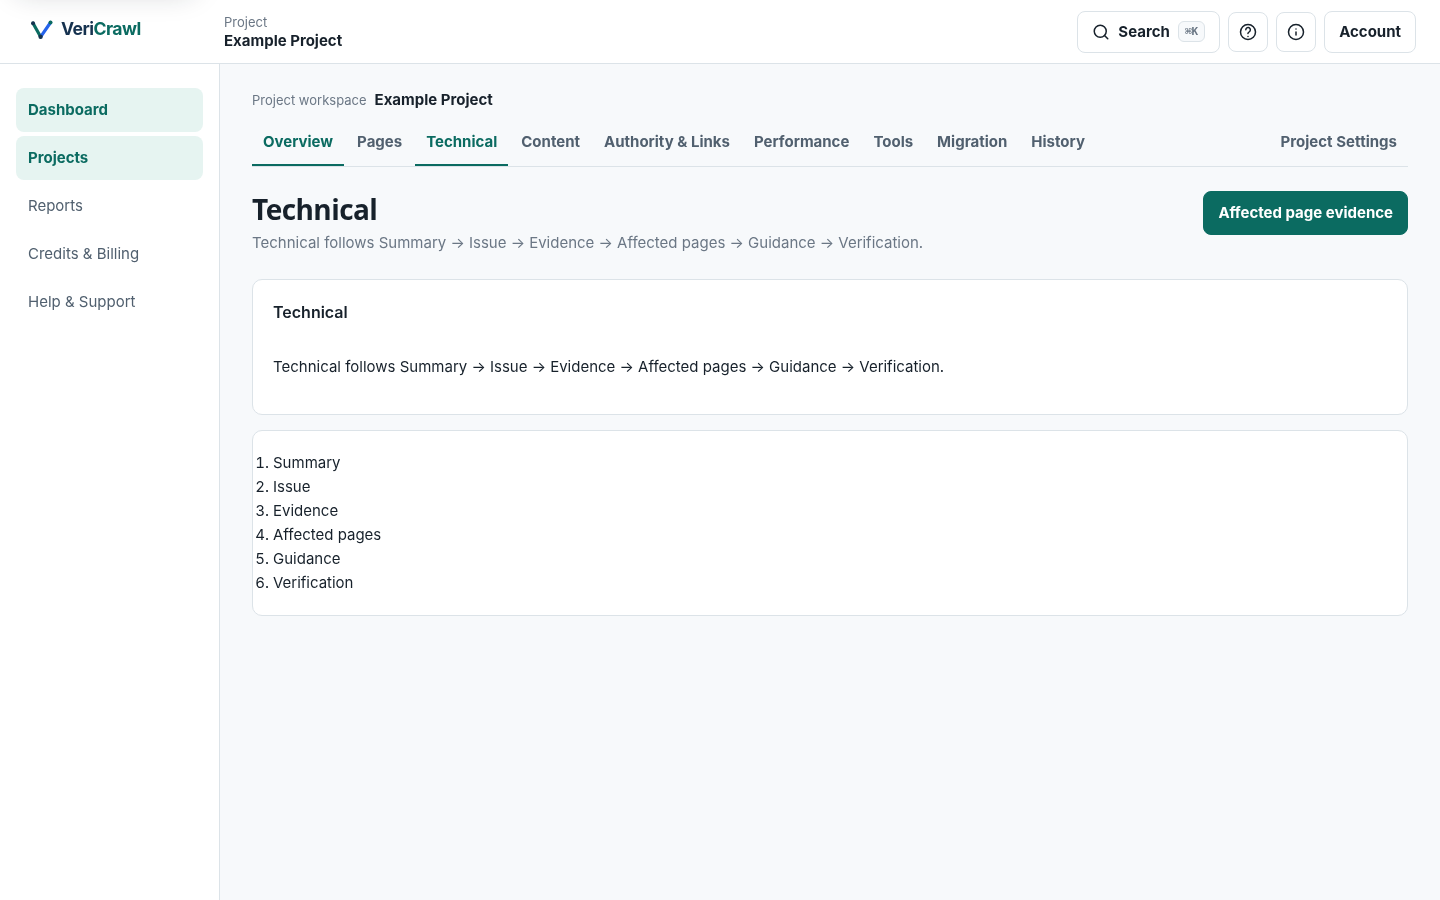Click list item '4. Affected pages'
The image size is (1440, 900).
coord(318,535)
